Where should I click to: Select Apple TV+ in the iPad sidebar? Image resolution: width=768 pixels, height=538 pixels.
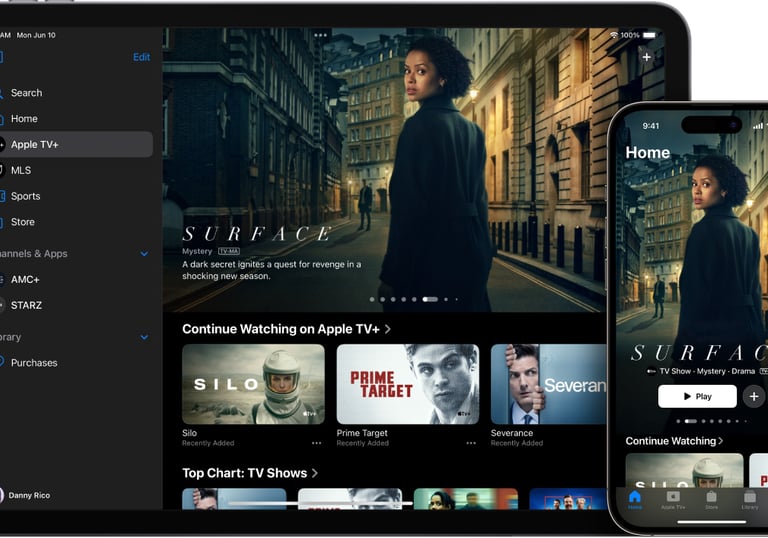pos(76,145)
